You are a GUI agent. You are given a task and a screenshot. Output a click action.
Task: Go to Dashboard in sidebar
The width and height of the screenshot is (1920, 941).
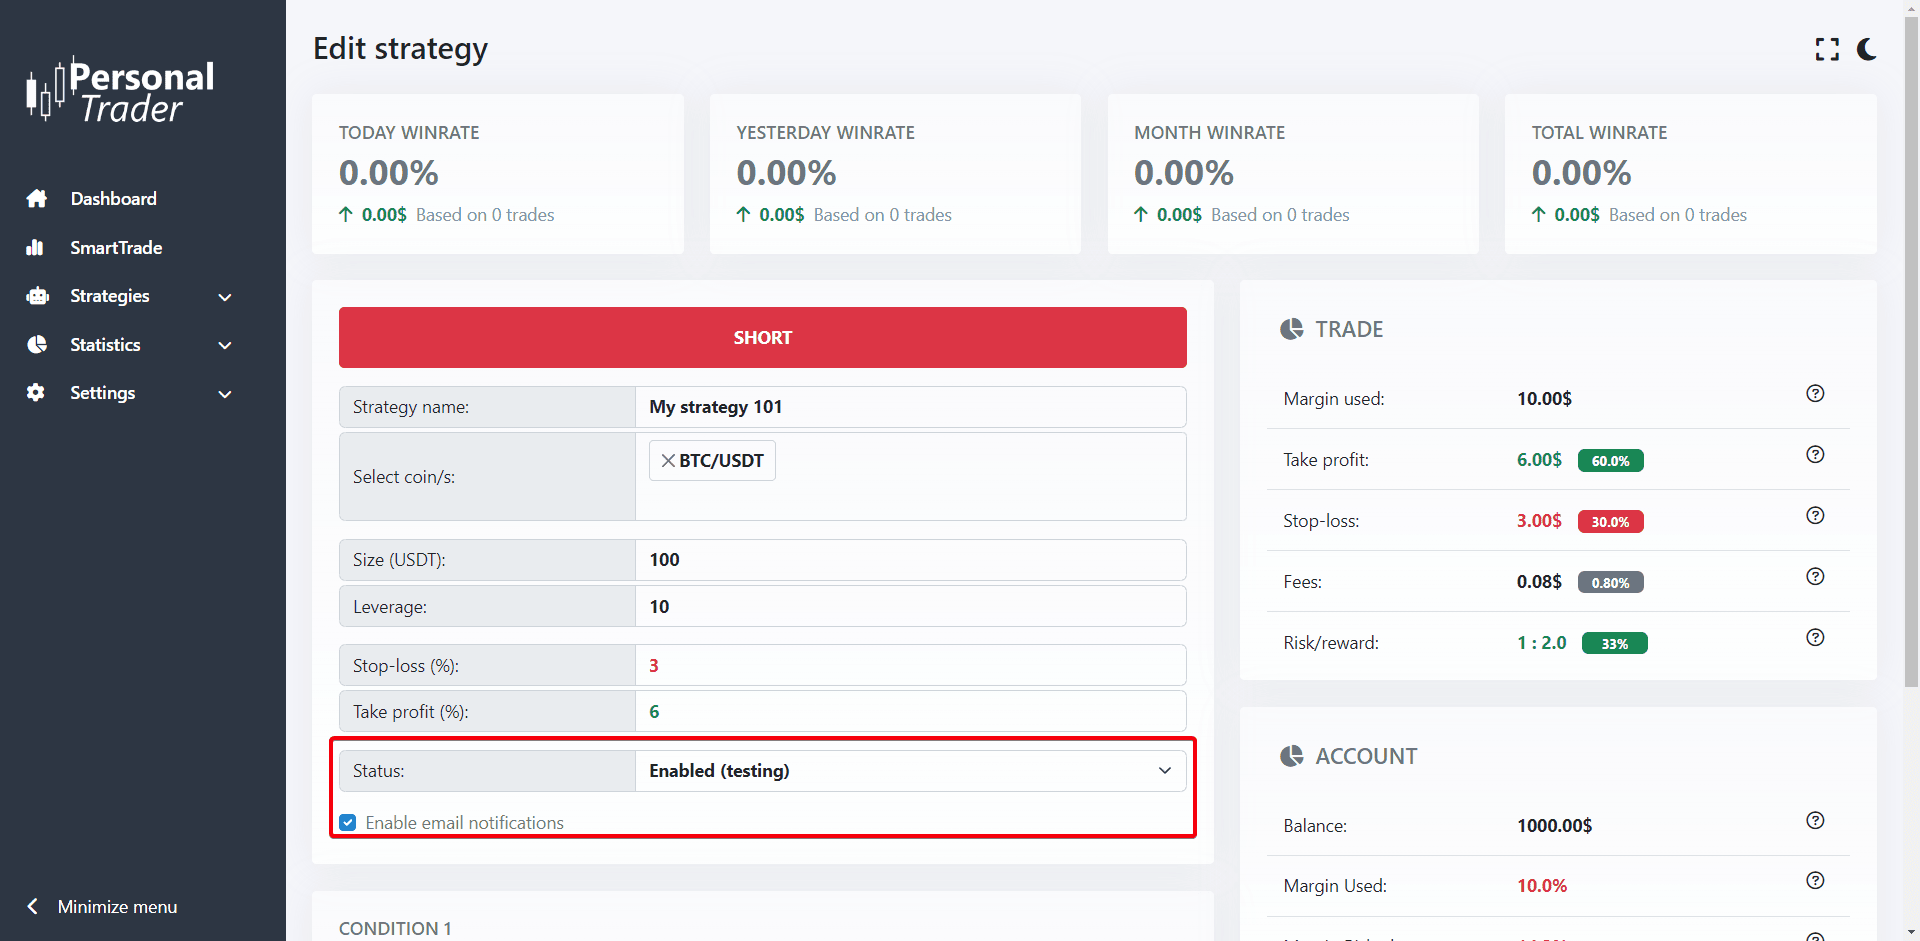click(x=113, y=199)
